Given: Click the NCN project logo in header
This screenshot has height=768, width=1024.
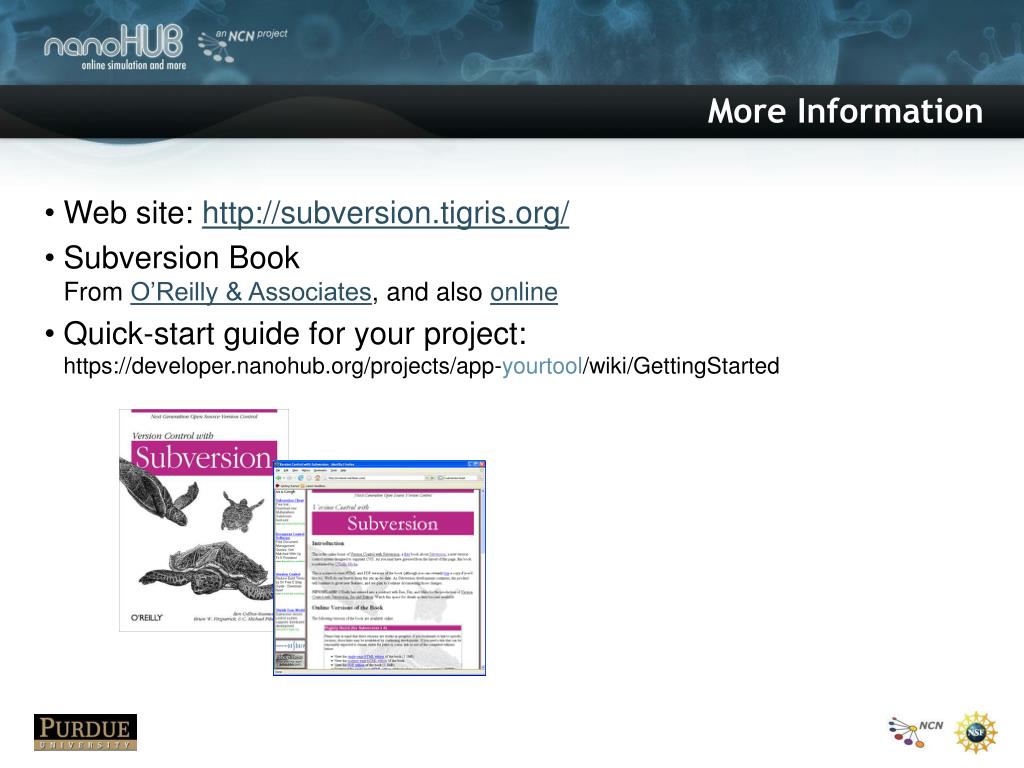Looking at the screenshot, I should 242,45.
